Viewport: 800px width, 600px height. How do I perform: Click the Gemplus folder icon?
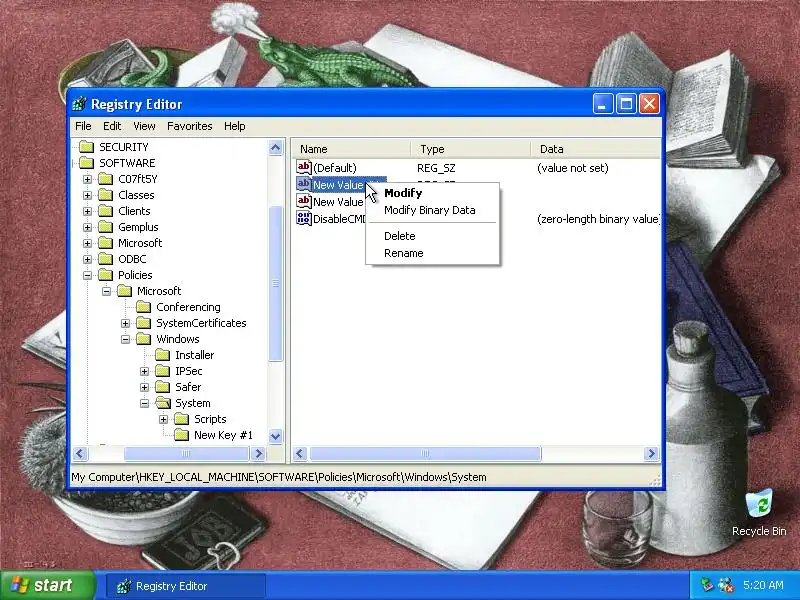pos(106,227)
